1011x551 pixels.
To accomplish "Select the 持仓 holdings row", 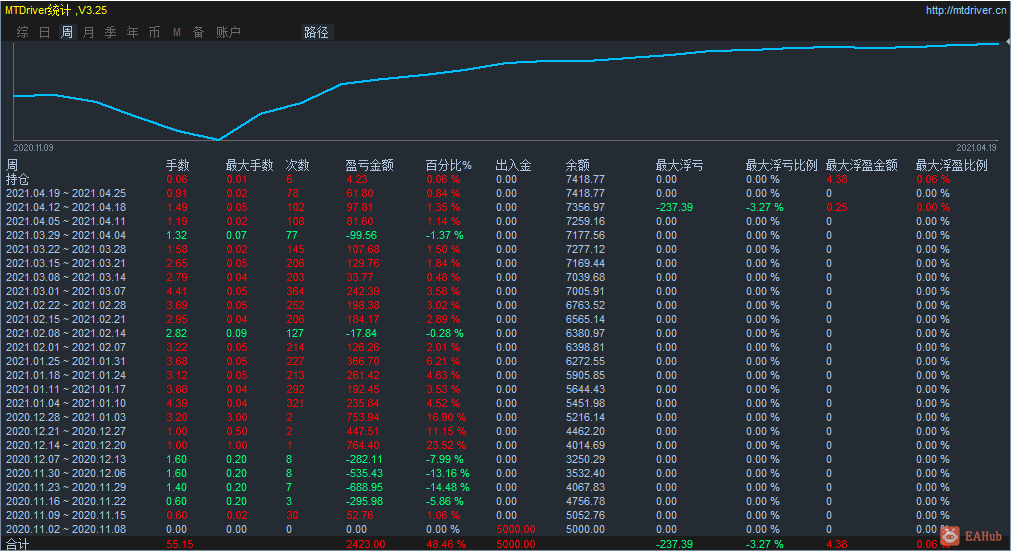I will click(18, 179).
